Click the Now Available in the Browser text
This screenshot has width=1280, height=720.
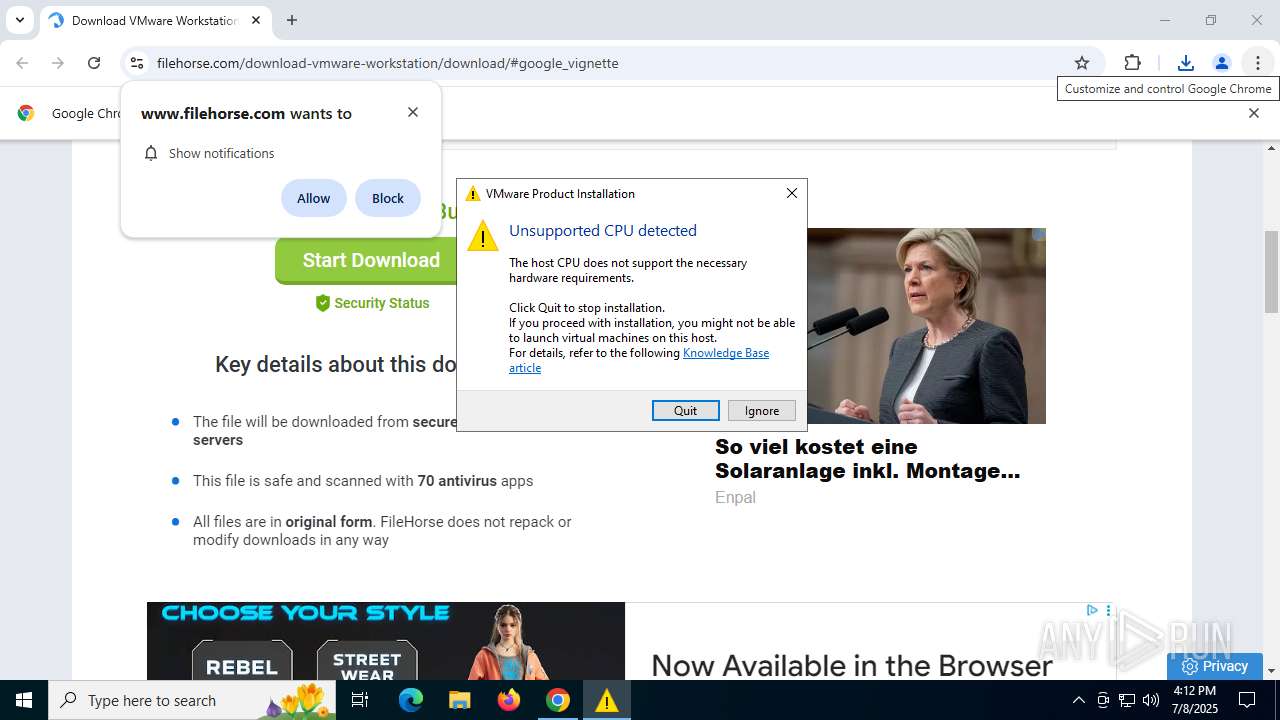(852, 665)
